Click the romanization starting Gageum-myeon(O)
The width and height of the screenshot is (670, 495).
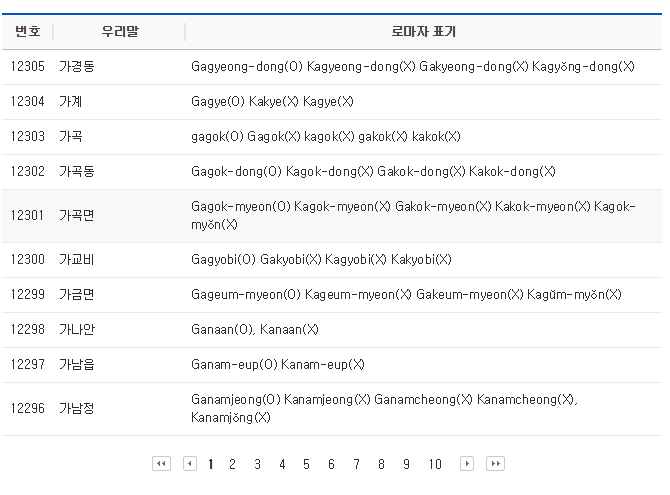tap(406, 295)
